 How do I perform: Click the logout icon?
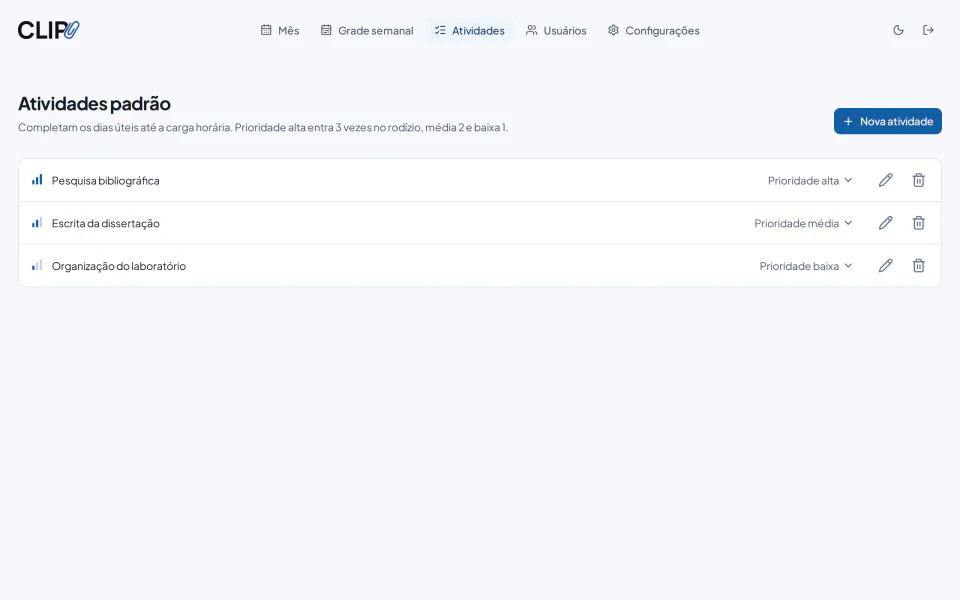click(928, 30)
